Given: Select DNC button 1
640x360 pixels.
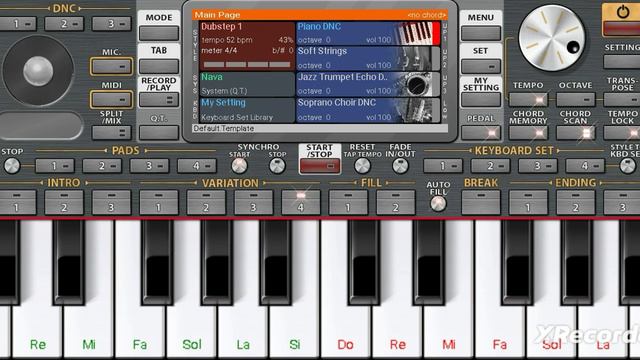Looking at the screenshot, I should (x=17, y=24).
